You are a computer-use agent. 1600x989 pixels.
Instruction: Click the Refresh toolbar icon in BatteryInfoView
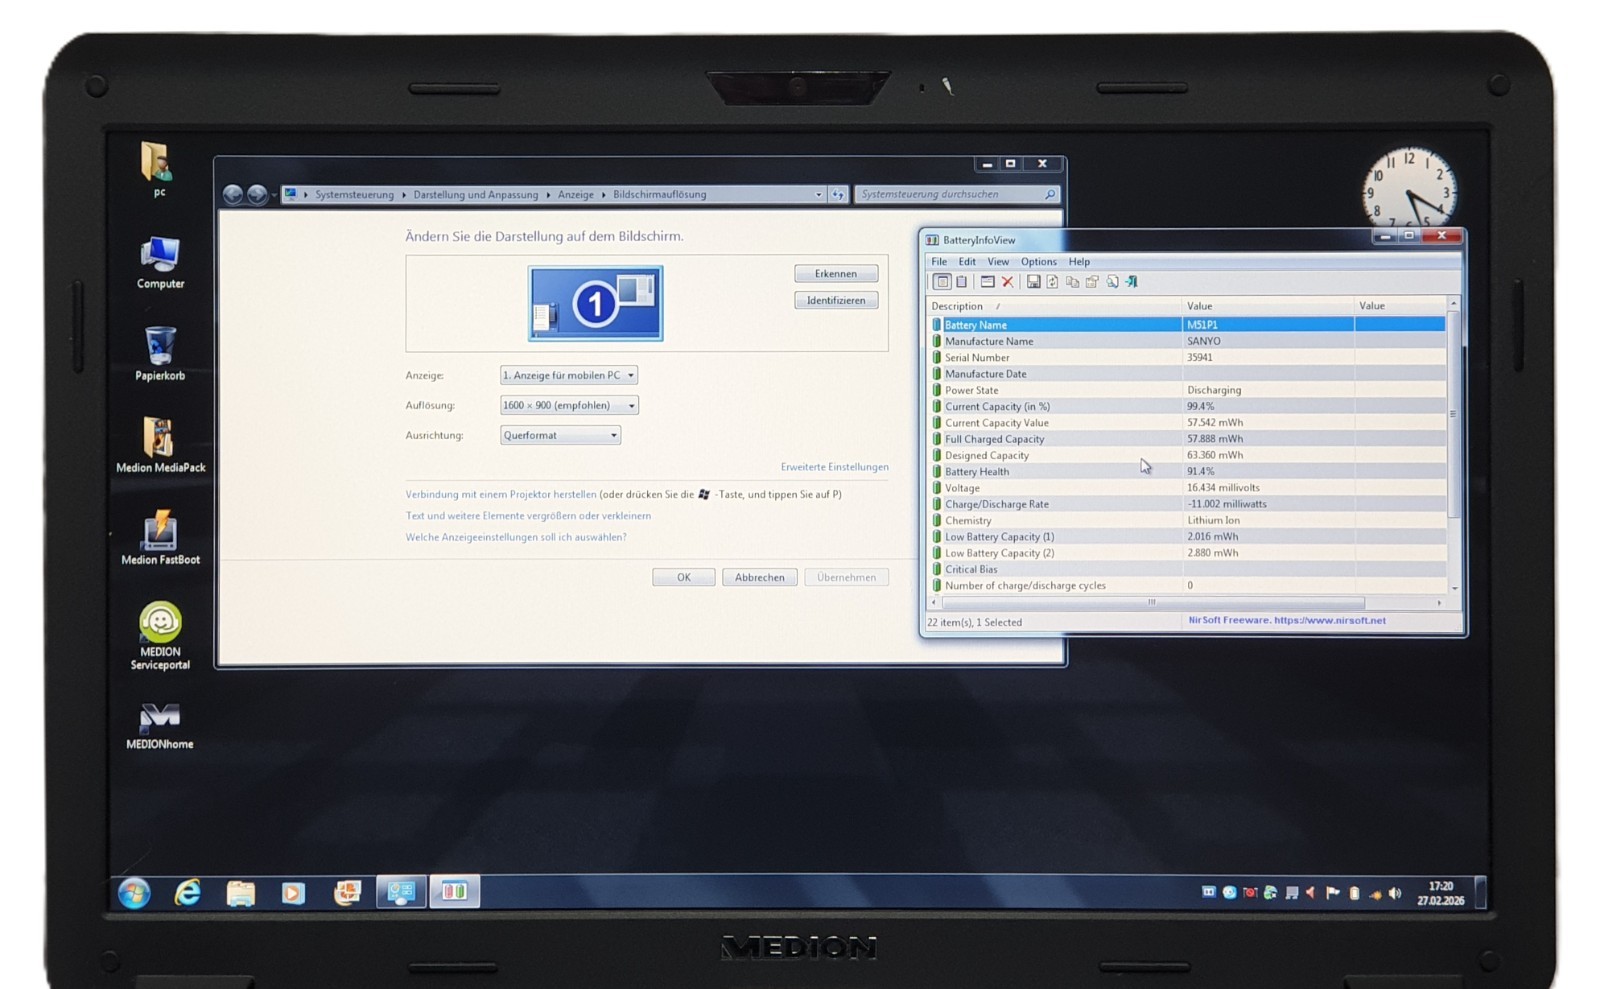click(1052, 282)
